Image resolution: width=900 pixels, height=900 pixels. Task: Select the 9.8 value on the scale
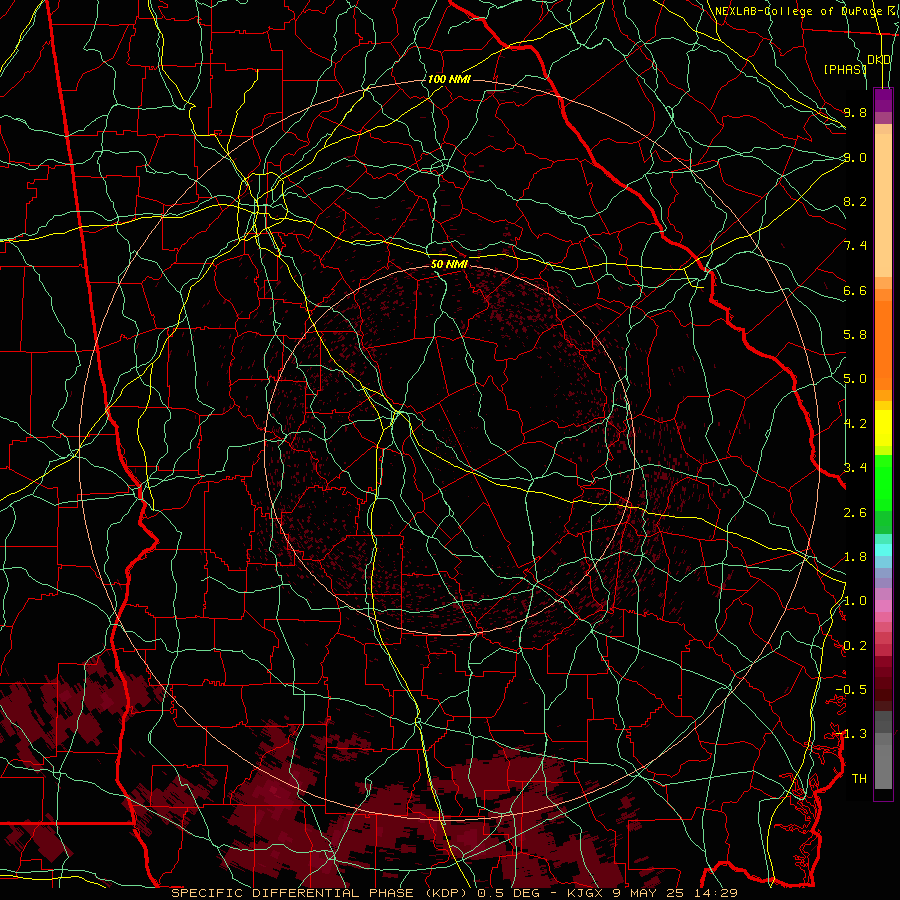pos(855,112)
